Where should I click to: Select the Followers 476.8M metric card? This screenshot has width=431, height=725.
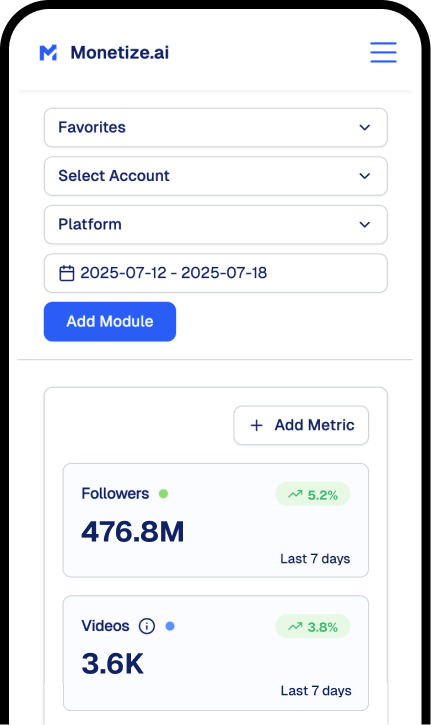[216, 520]
